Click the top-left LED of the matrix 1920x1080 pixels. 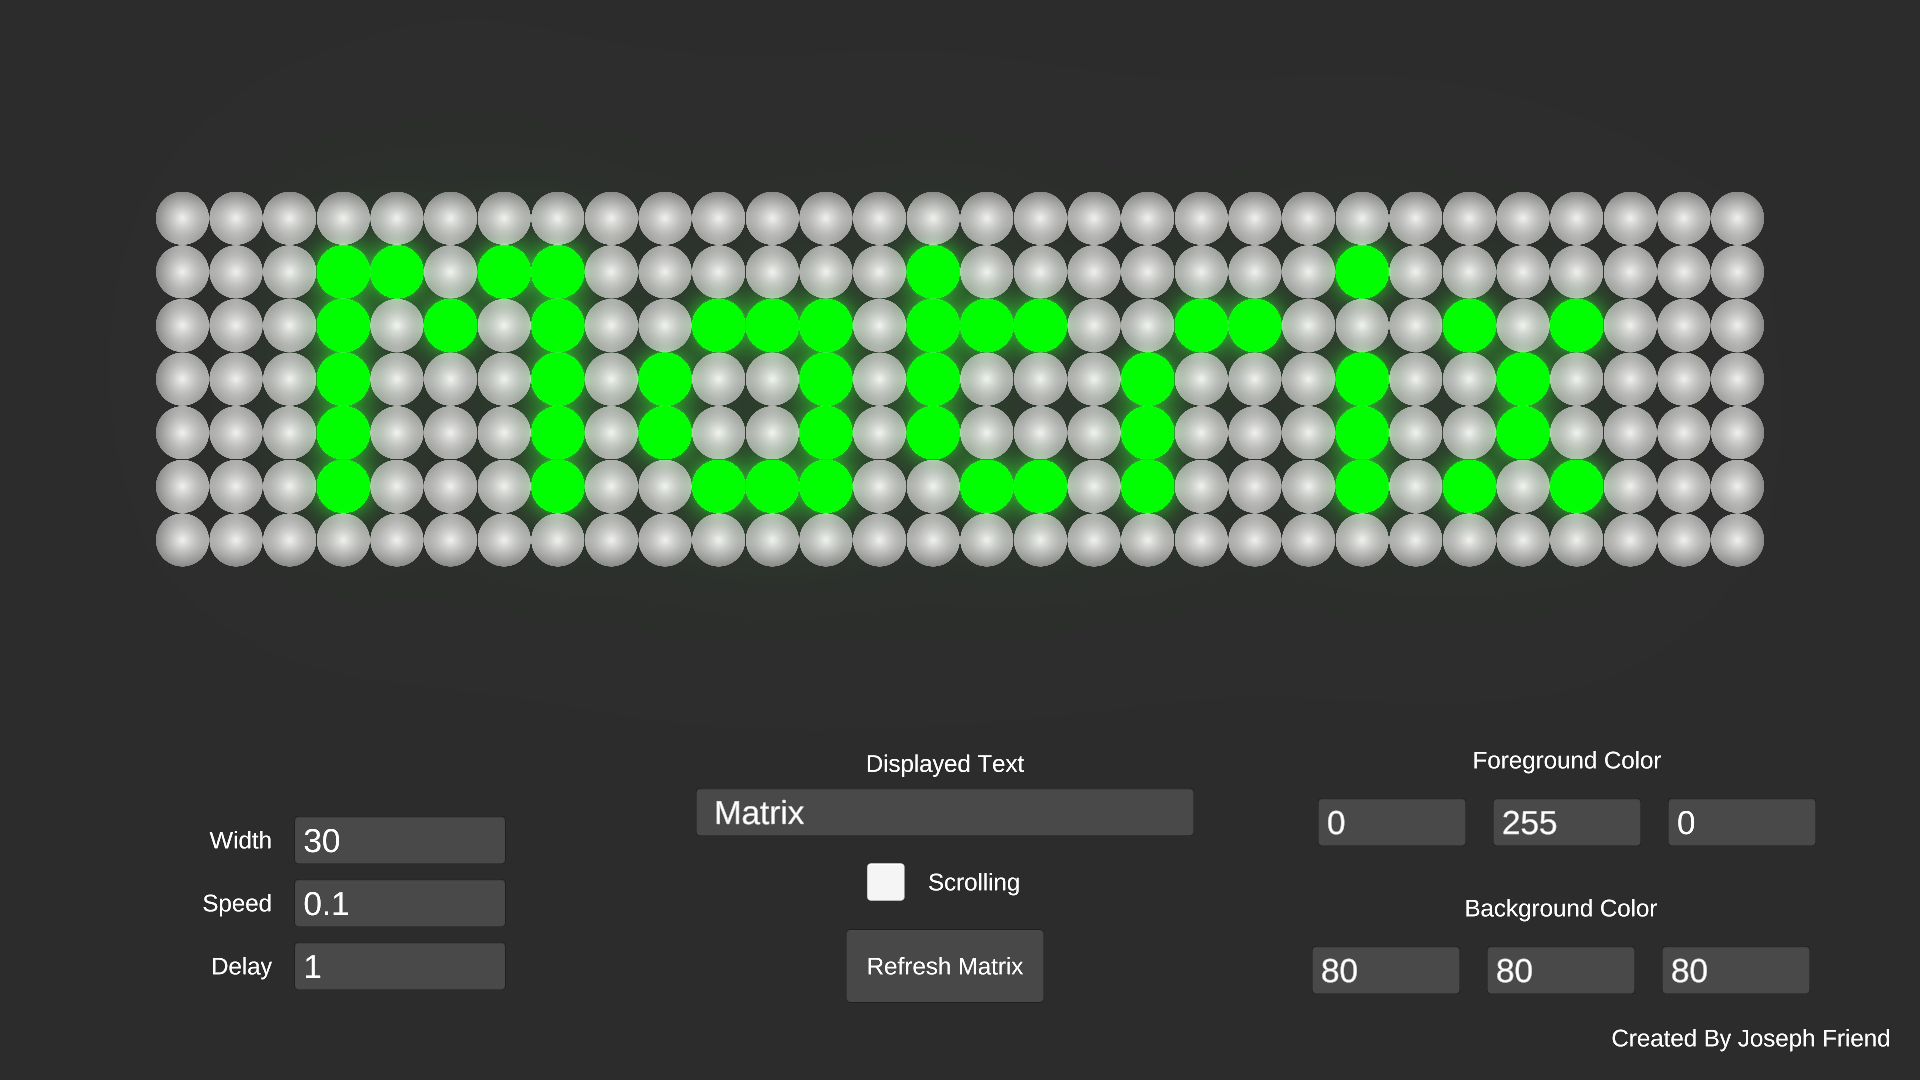coord(182,219)
